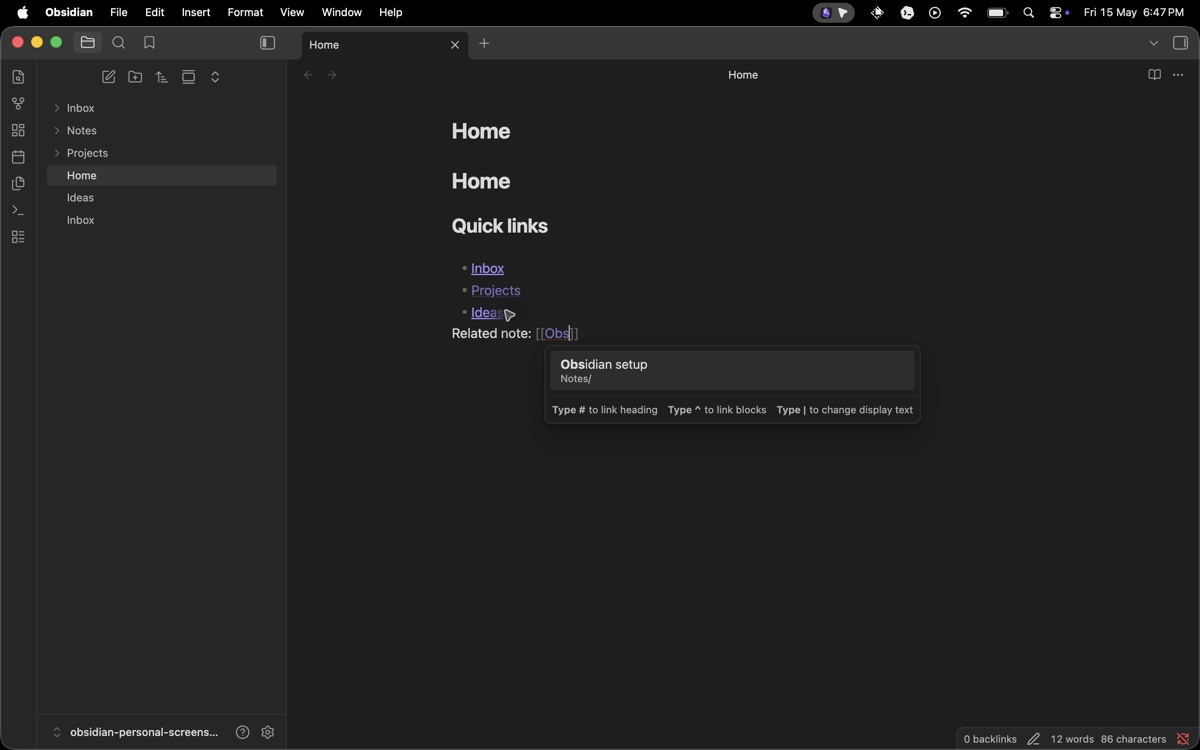The height and width of the screenshot is (750, 1200).
Task: Select the Home note in file list
Action: [x=162, y=176]
